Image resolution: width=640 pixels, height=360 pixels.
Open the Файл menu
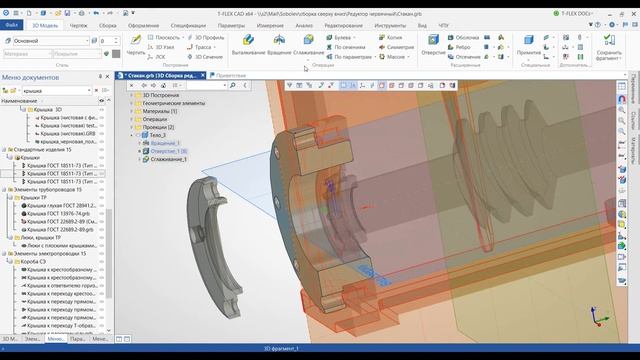(11, 25)
